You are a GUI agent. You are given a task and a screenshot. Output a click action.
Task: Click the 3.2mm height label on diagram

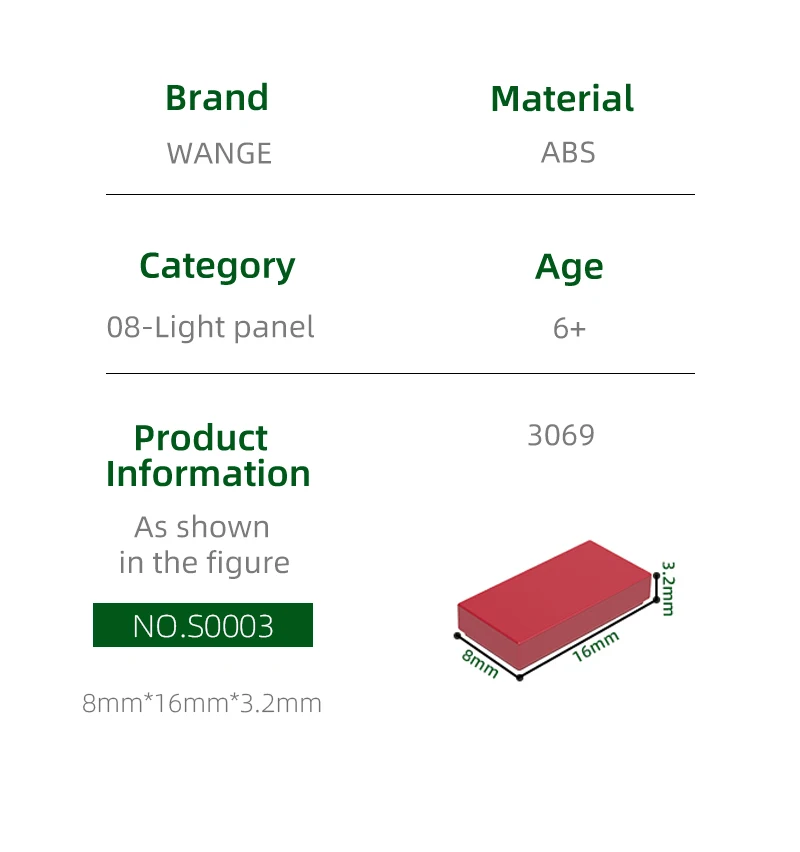point(668,589)
